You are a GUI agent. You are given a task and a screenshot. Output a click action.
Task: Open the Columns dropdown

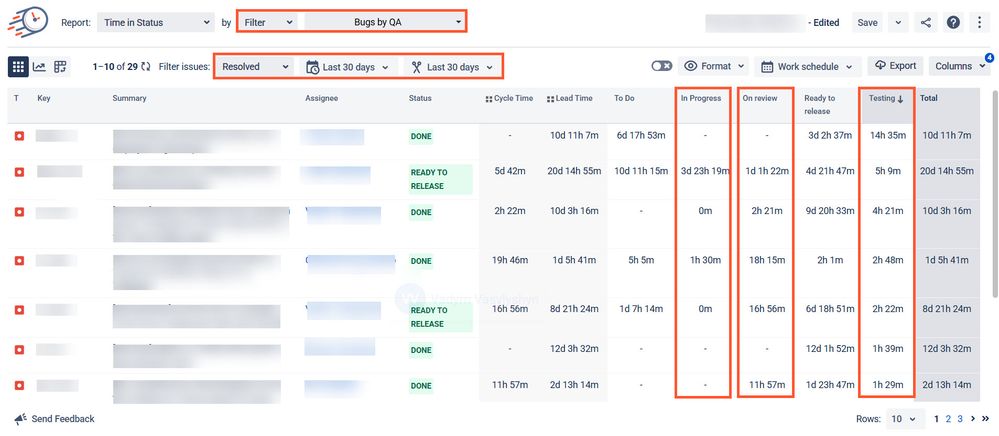959,66
